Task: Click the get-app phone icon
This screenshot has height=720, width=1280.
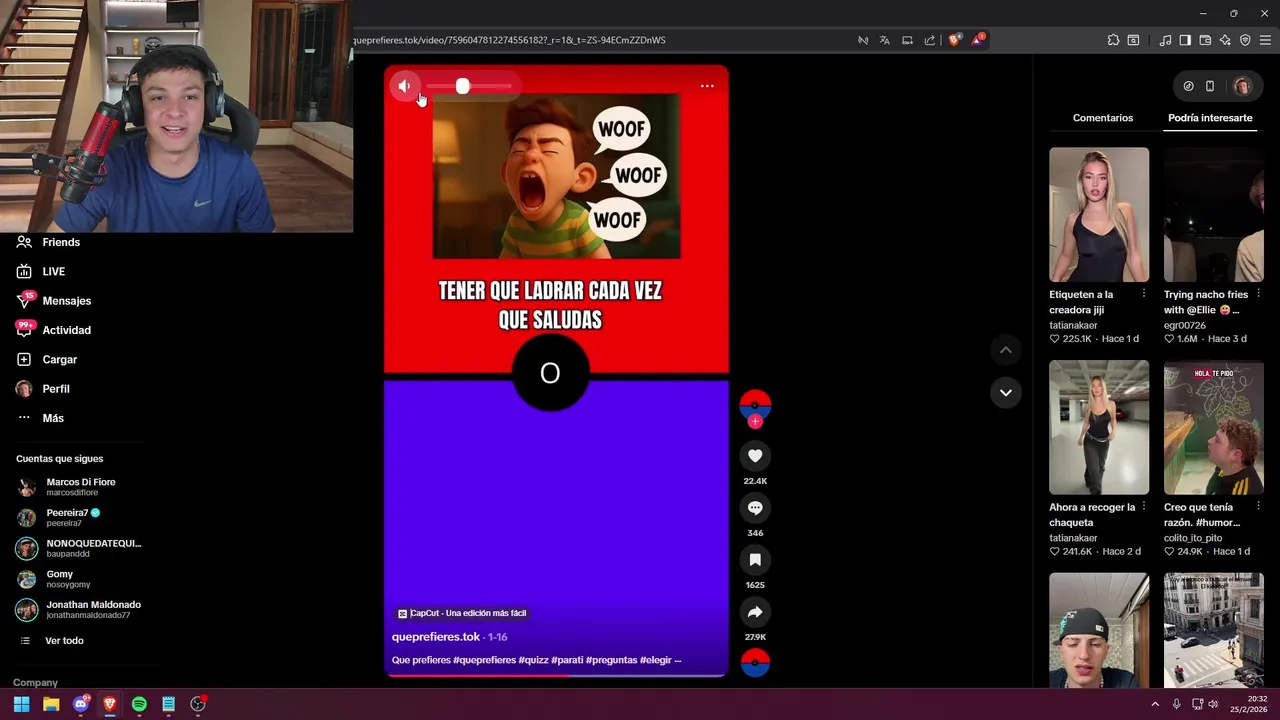Action: click(1210, 86)
